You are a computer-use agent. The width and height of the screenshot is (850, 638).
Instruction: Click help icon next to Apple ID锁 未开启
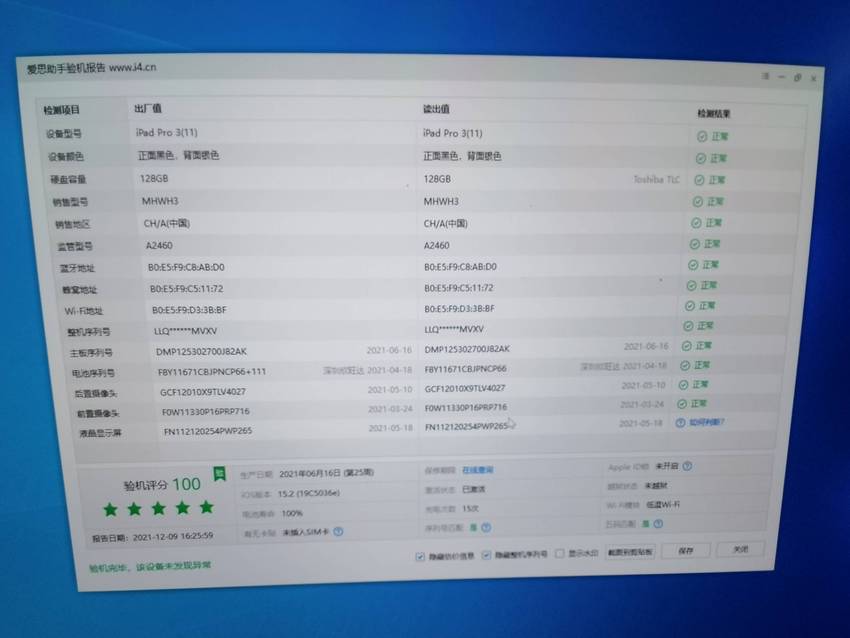(x=687, y=466)
